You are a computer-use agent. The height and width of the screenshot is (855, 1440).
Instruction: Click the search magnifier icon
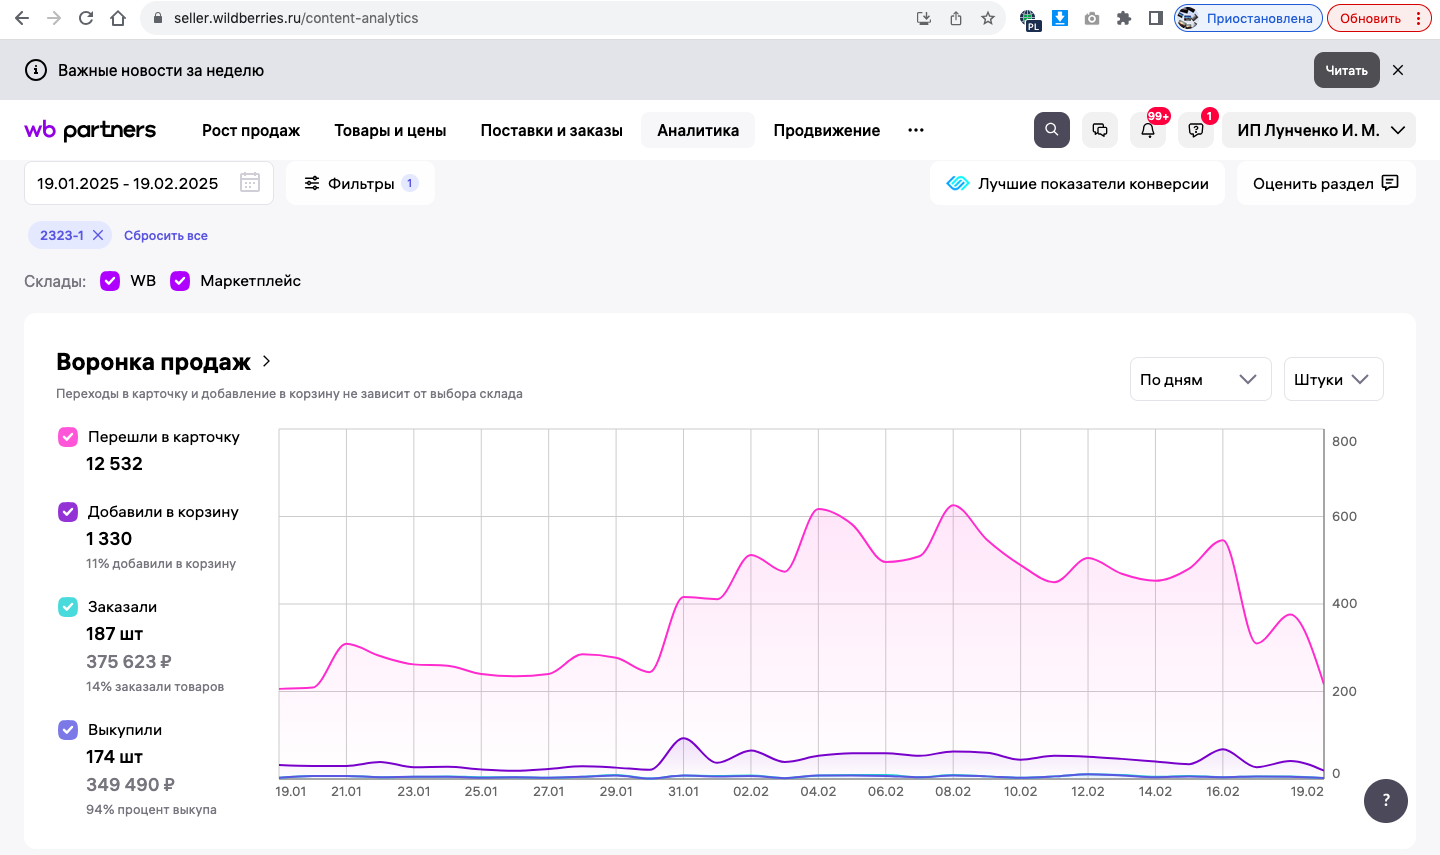tap(1051, 130)
